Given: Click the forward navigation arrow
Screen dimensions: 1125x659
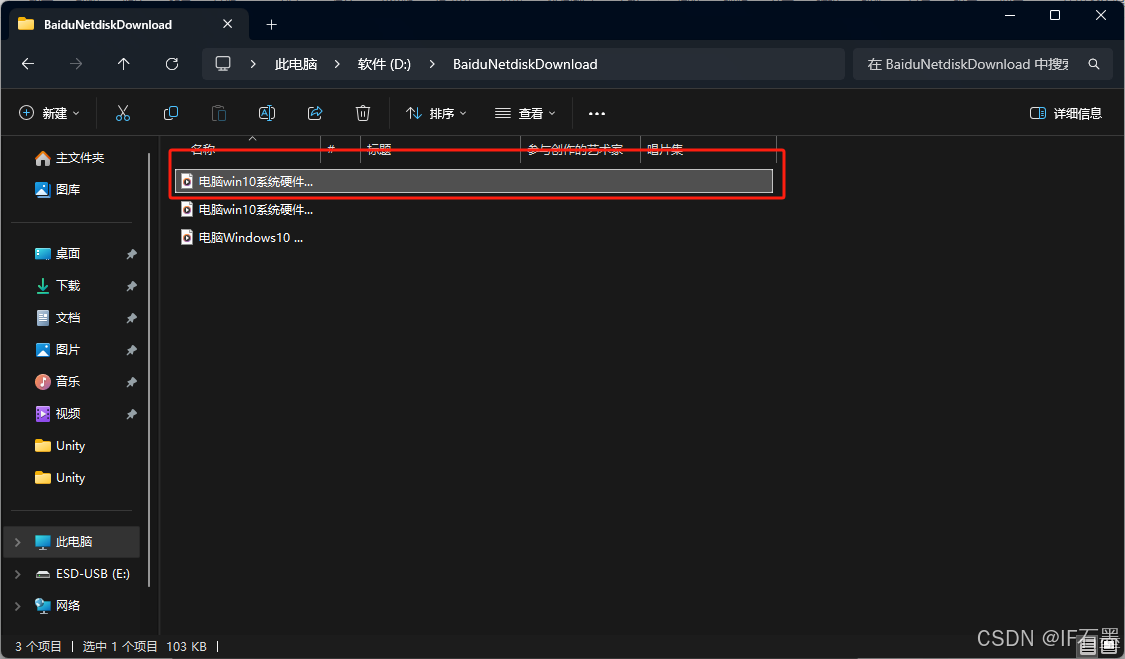Looking at the screenshot, I should point(76,64).
